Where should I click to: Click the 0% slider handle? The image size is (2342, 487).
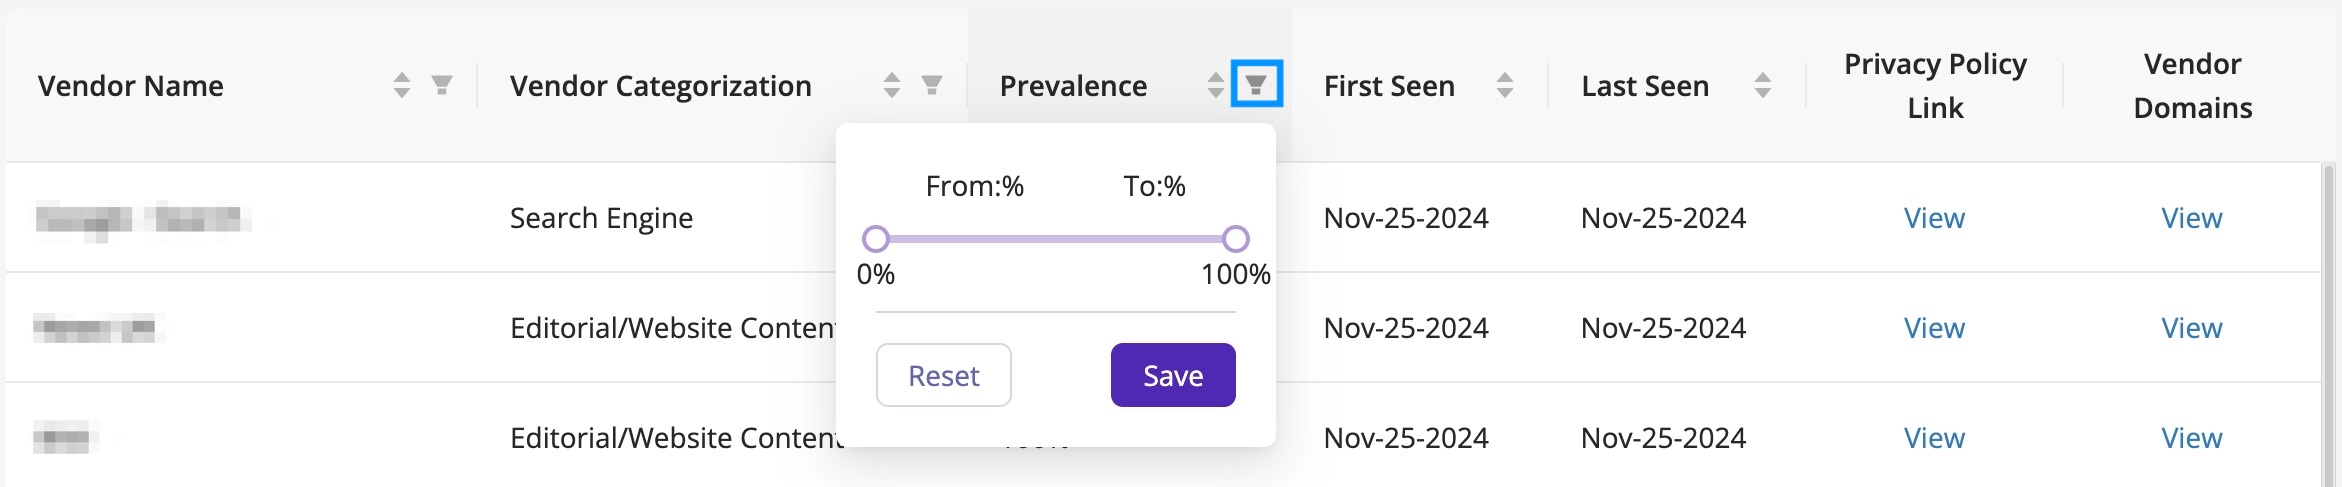(x=875, y=239)
